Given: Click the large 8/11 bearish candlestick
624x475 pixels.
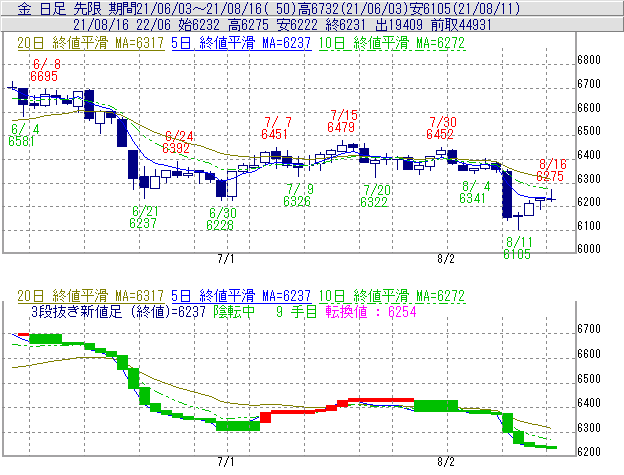Looking at the screenshot, I should click(x=507, y=194).
